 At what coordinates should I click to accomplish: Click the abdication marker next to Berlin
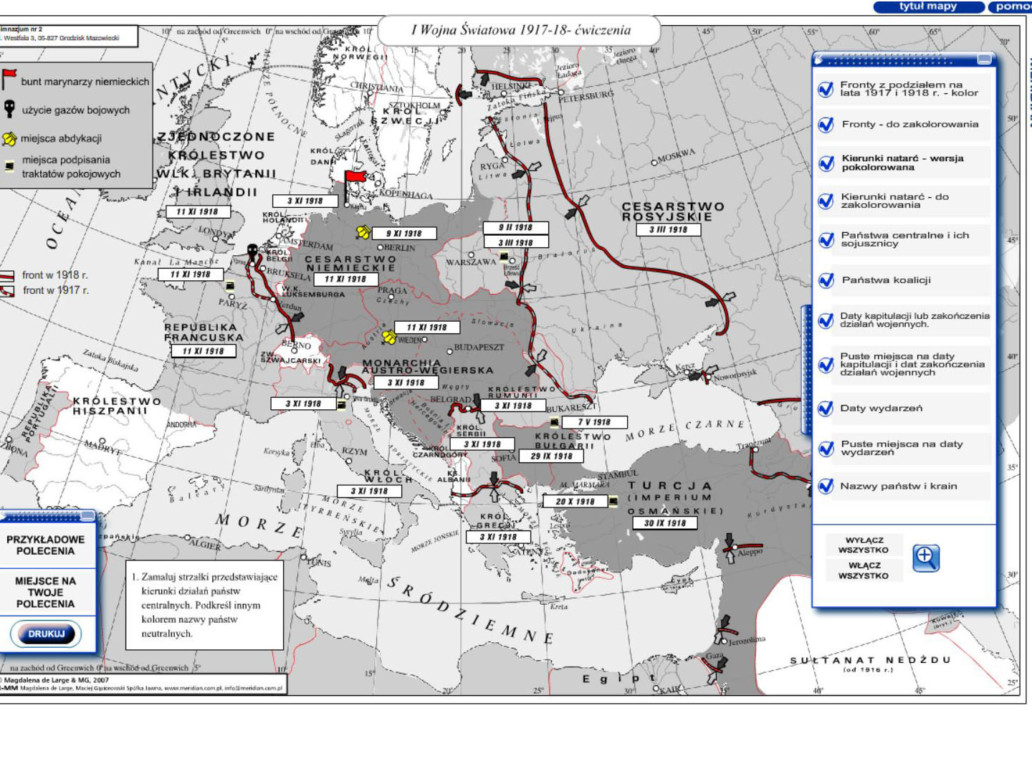click(x=360, y=233)
